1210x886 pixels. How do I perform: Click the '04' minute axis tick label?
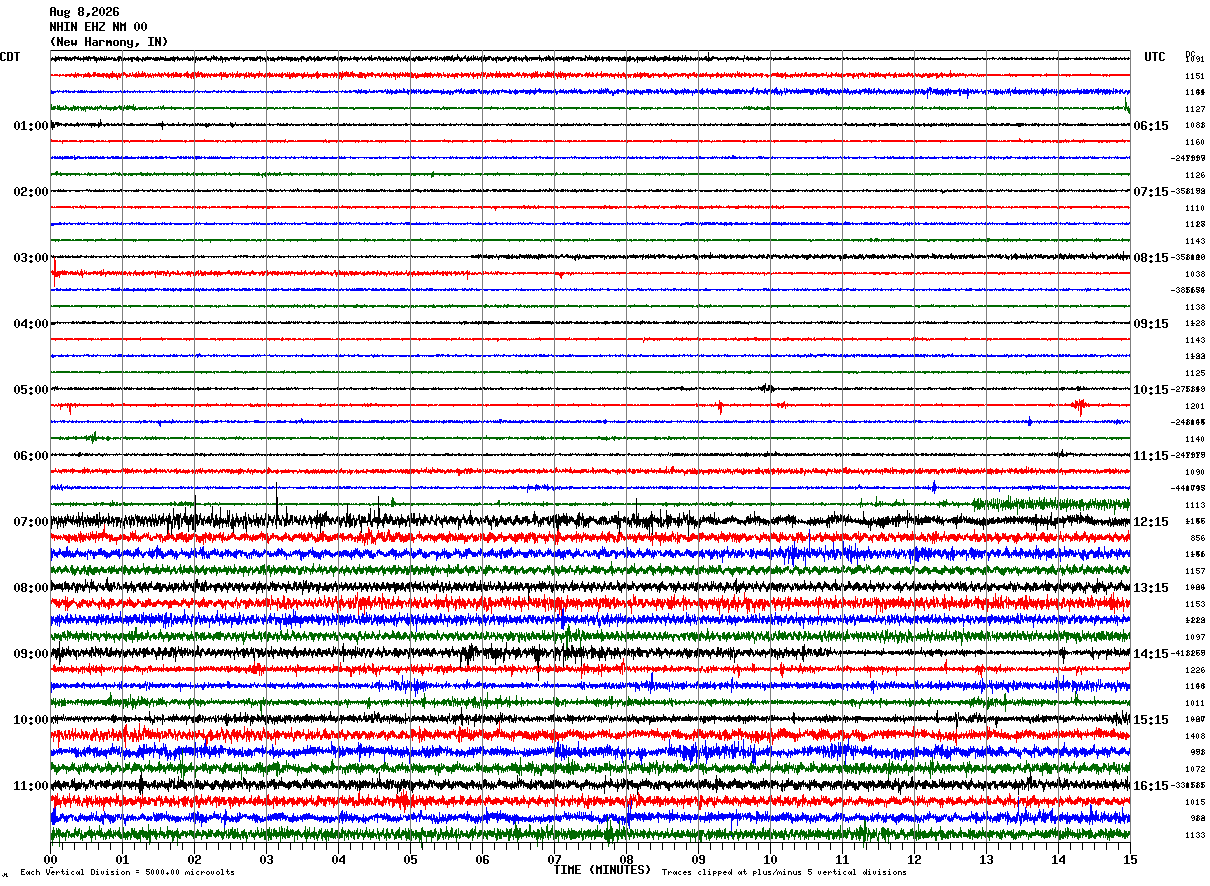pos(339,859)
